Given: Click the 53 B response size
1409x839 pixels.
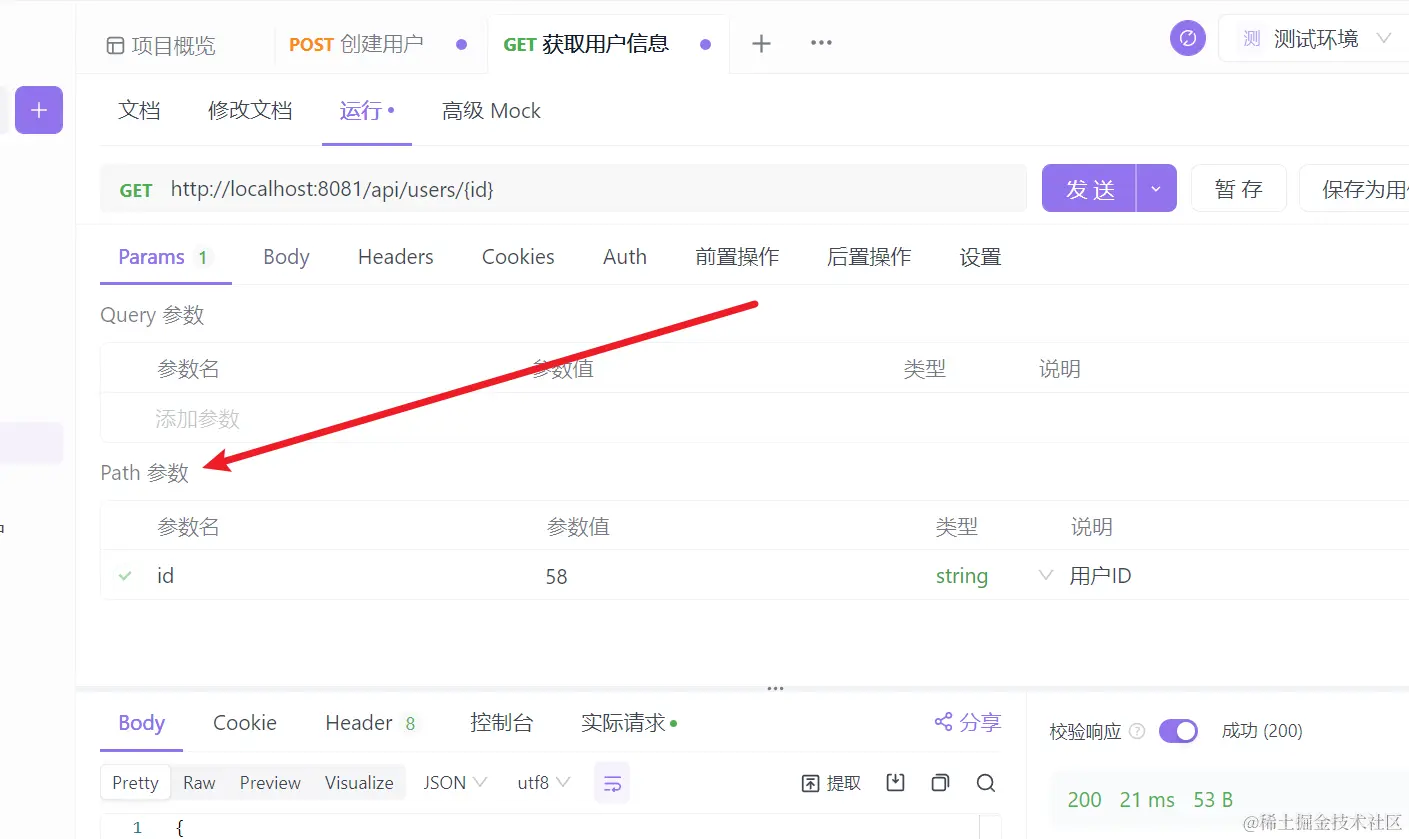Looking at the screenshot, I should pos(1213,800).
